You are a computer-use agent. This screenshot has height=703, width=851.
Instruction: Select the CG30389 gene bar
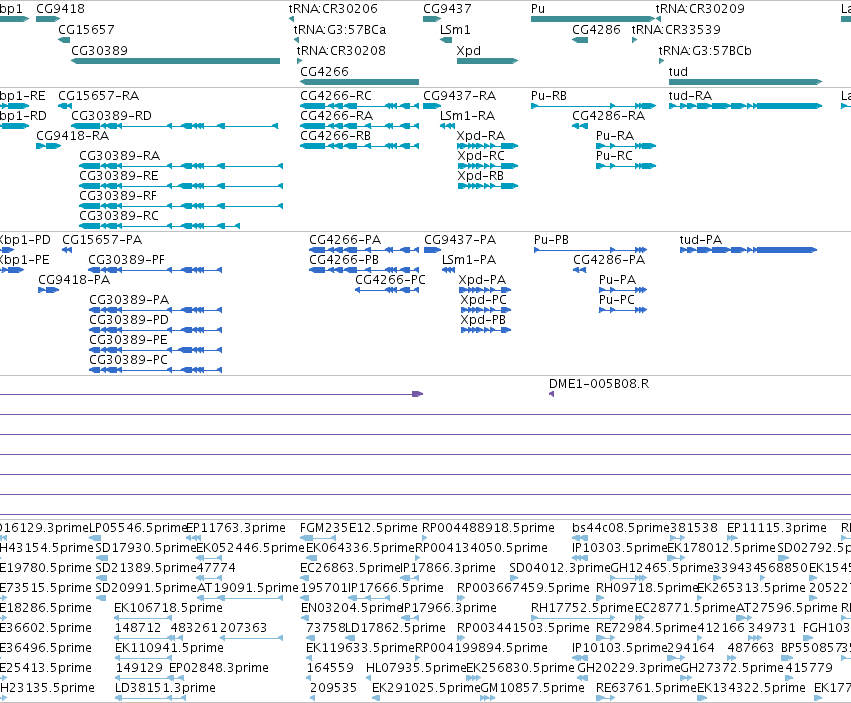click(175, 61)
